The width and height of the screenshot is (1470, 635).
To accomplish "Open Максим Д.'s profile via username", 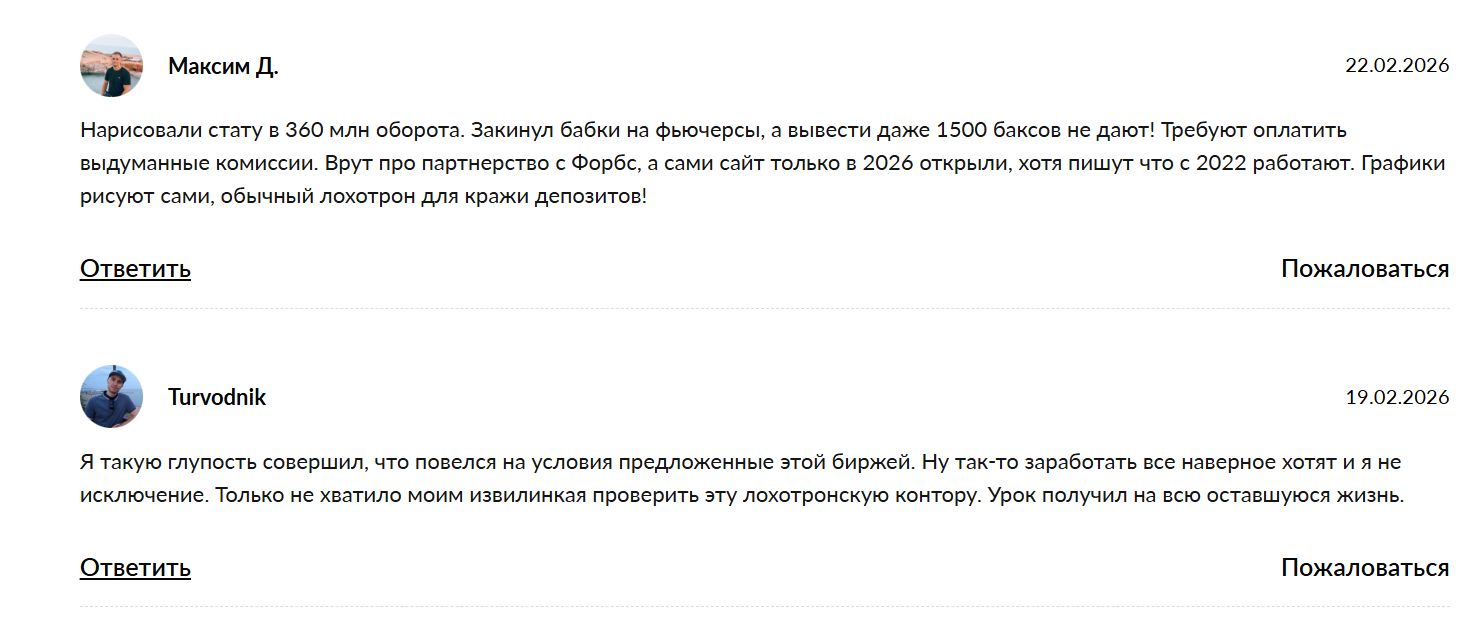I will click(222, 68).
